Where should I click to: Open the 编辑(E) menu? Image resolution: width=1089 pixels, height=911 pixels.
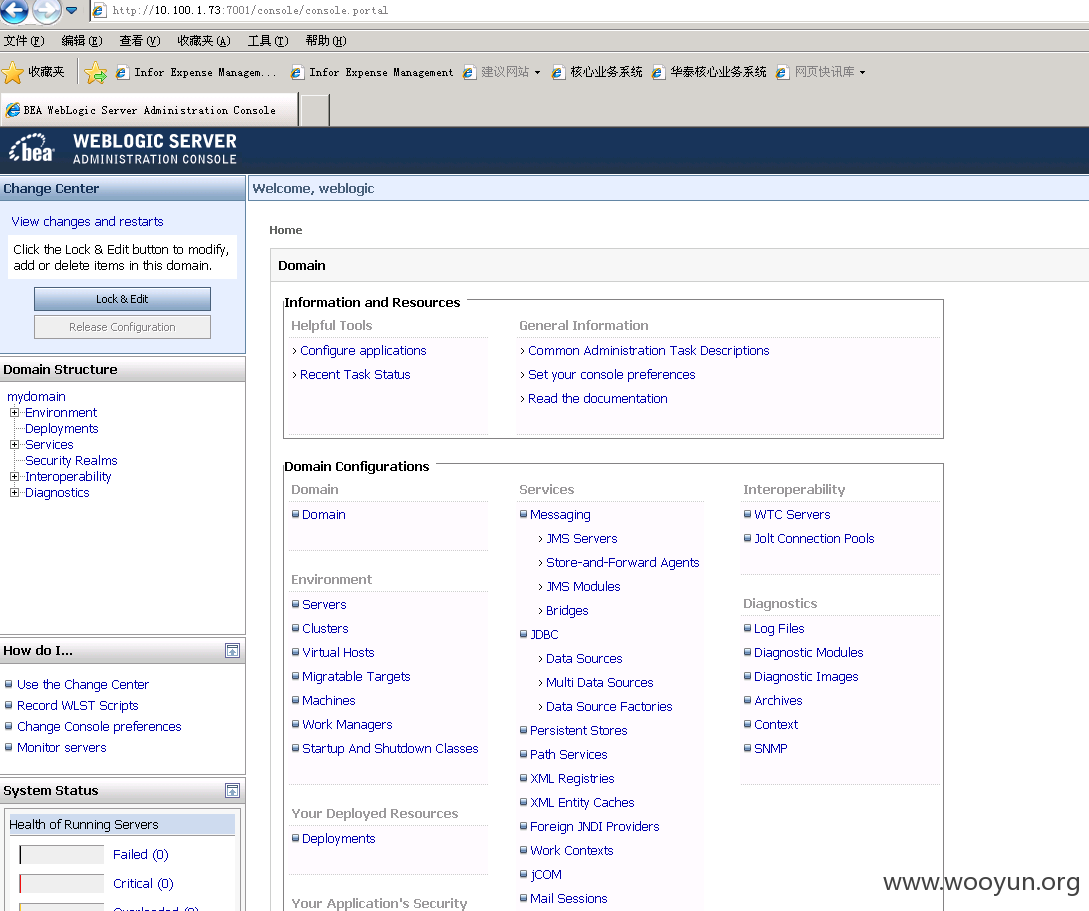82,41
